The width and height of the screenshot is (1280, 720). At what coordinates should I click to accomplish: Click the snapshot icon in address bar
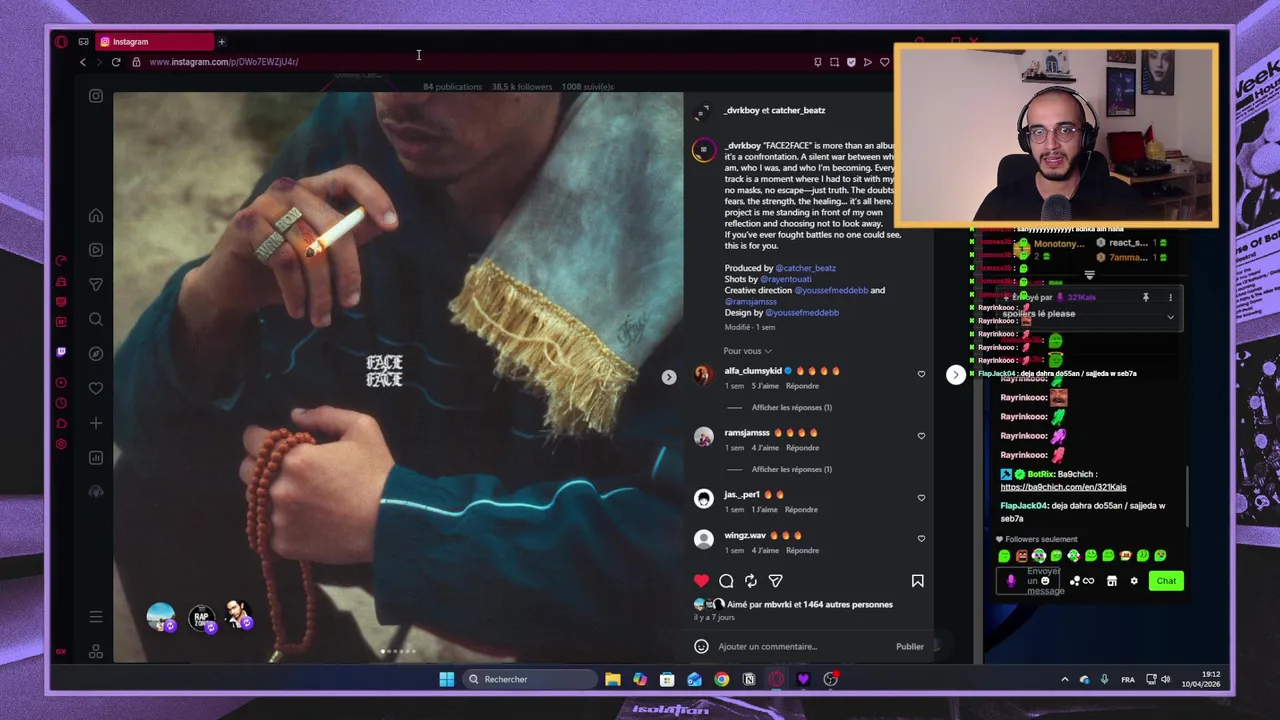834,62
